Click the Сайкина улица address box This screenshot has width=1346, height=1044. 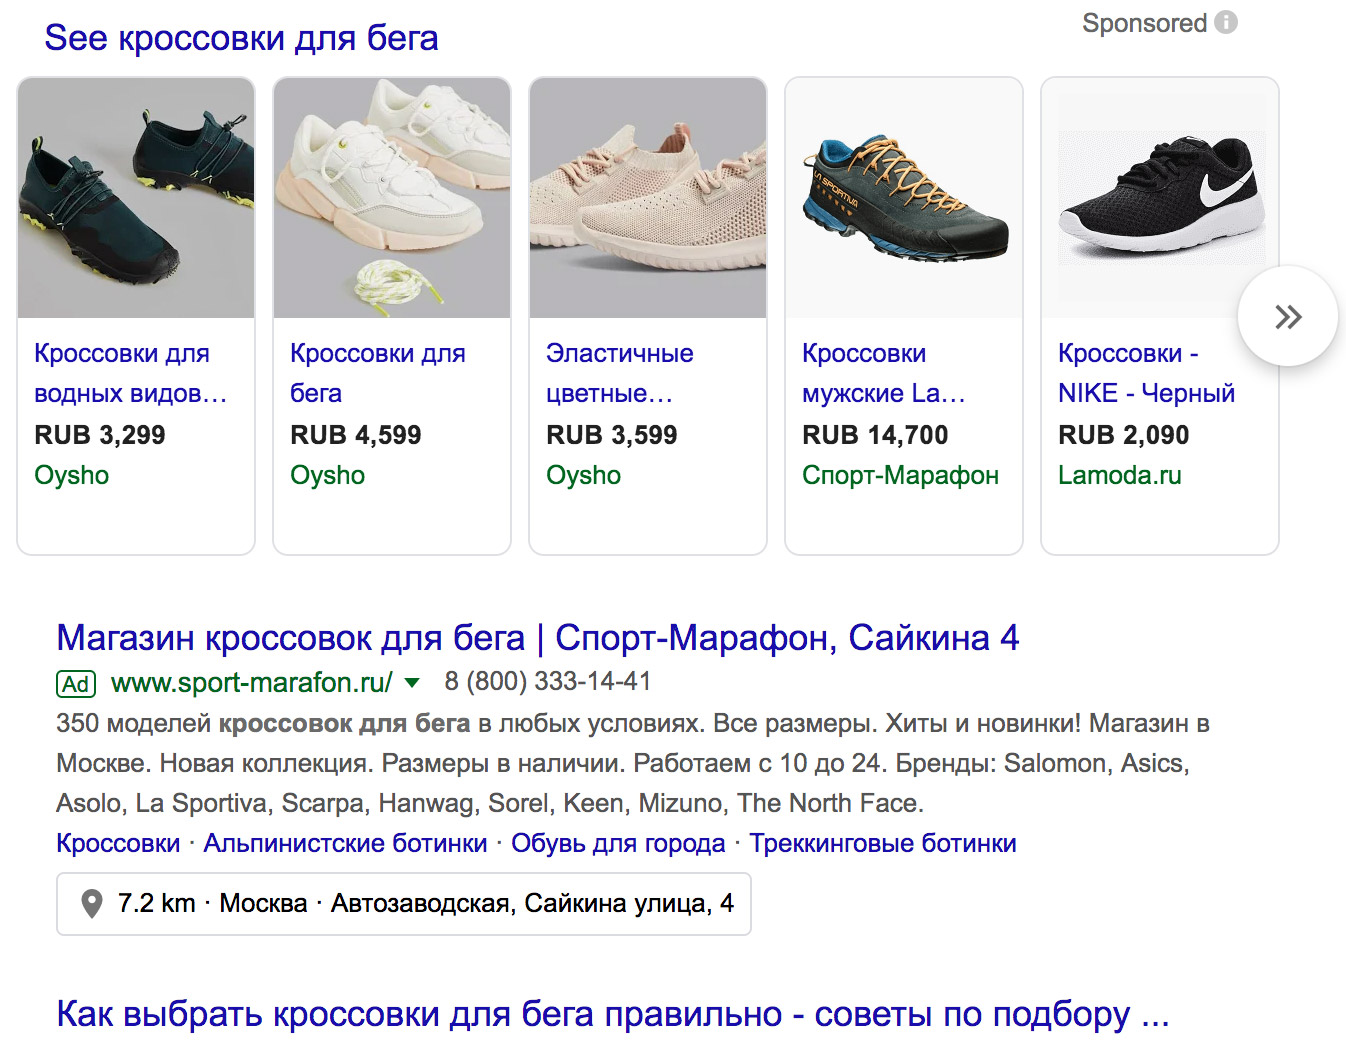(x=404, y=904)
